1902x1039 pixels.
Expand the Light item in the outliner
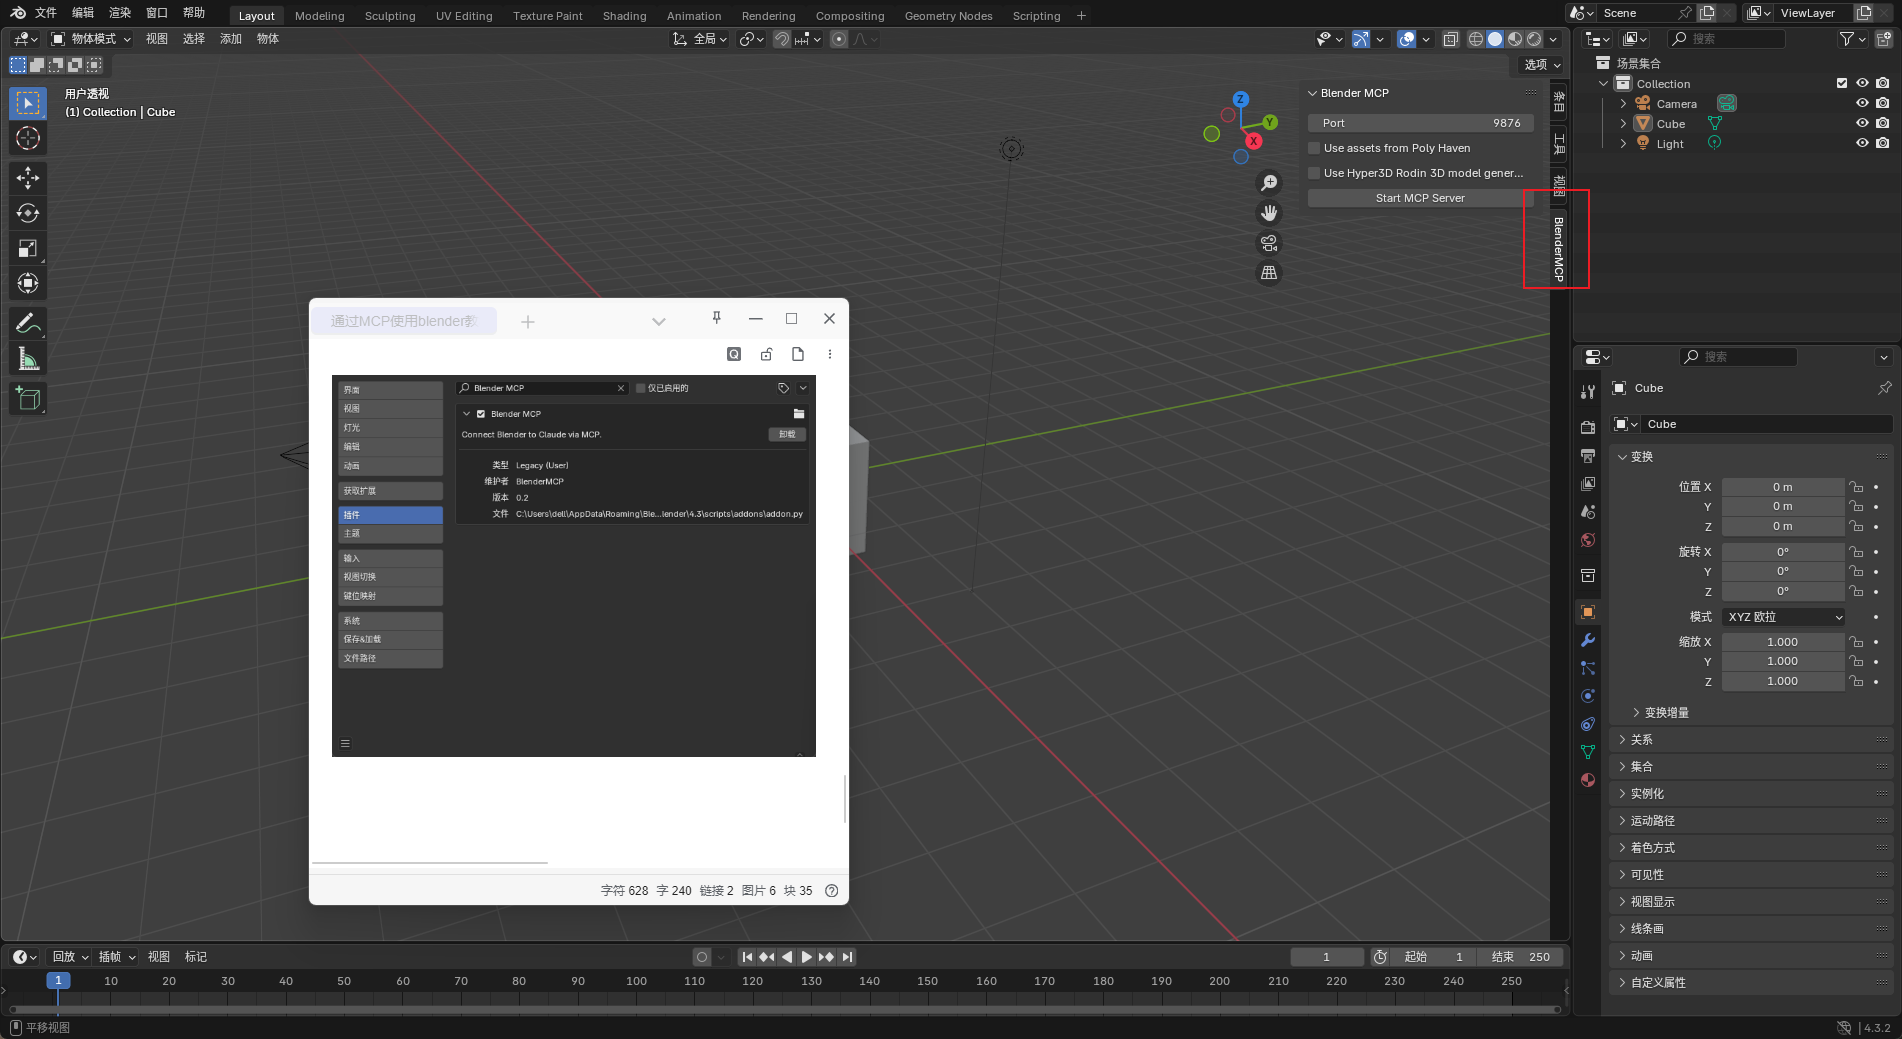[1622, 143]
